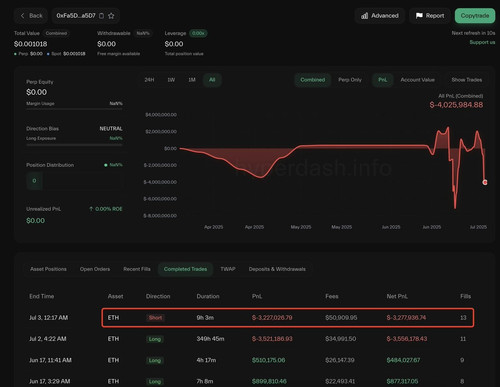Click the Copytrade button
This screenshot has width=500, height=387.
(475, 16)
